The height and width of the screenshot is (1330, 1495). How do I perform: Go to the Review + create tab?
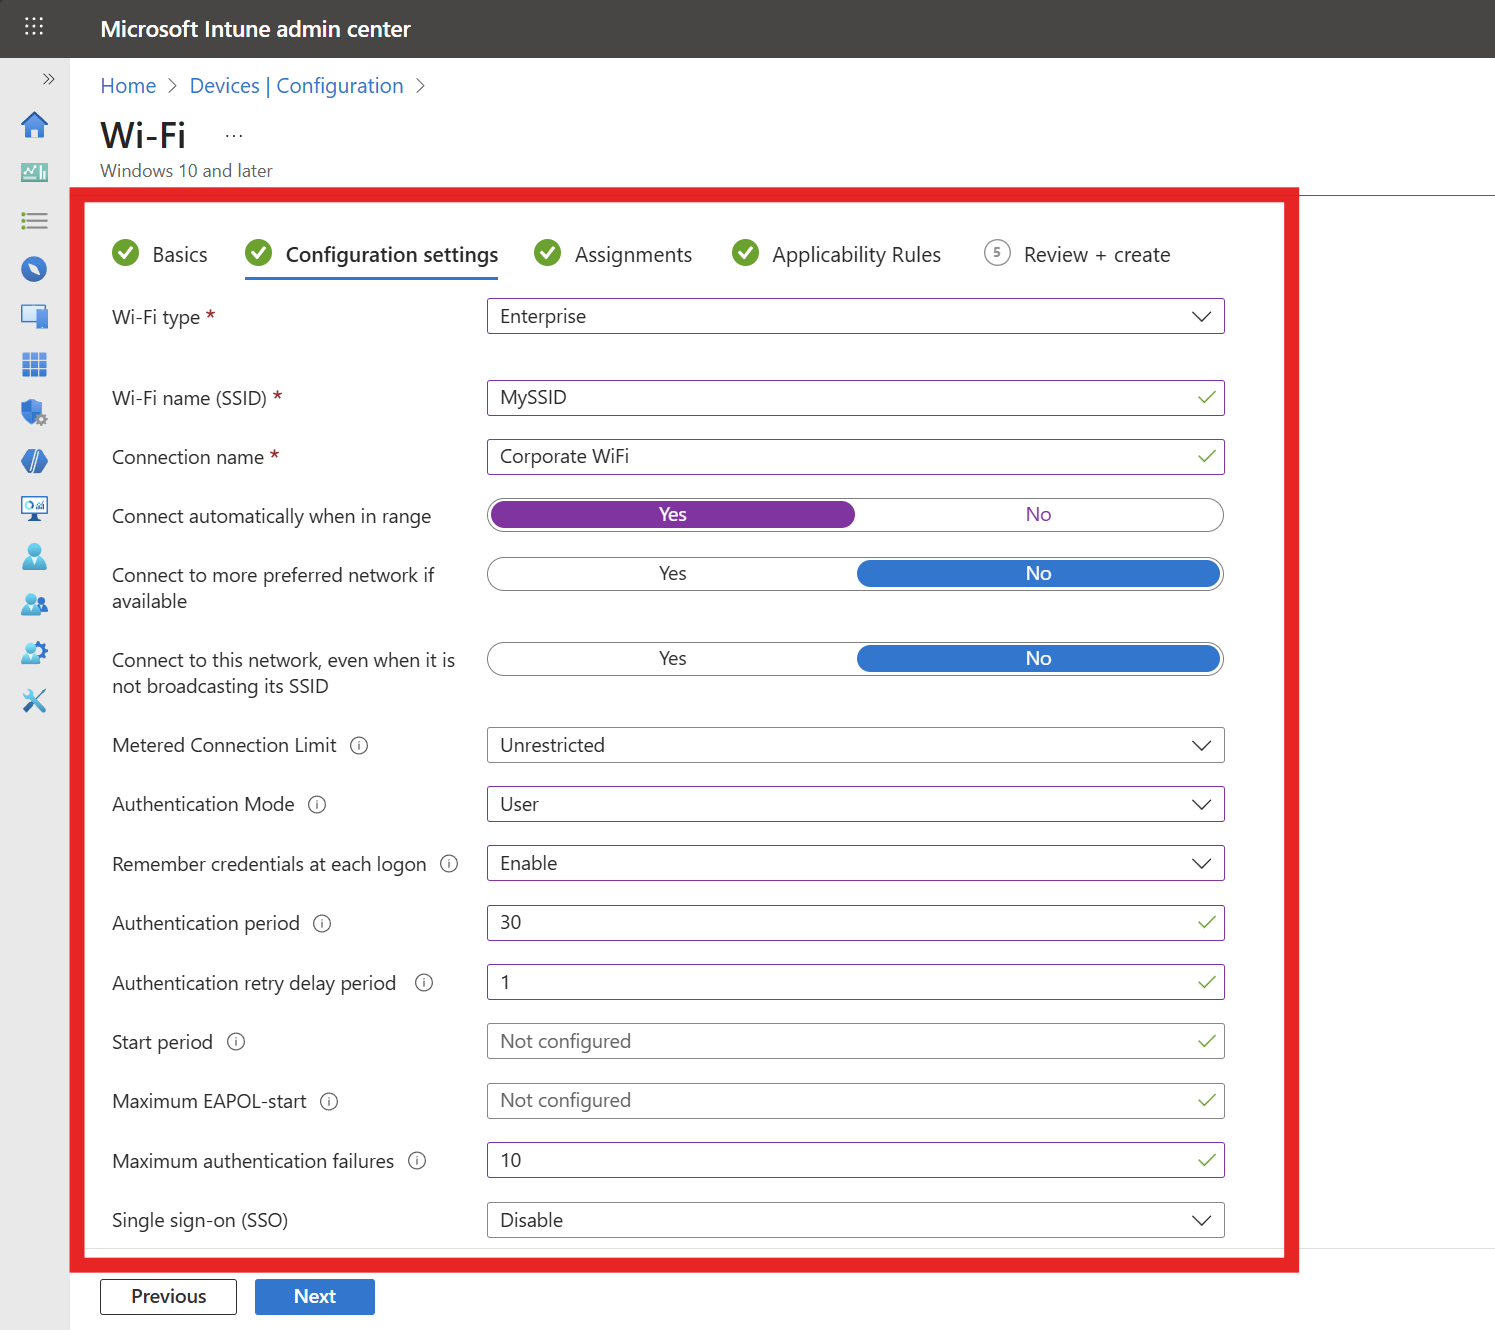click(x=1096, y=255)
